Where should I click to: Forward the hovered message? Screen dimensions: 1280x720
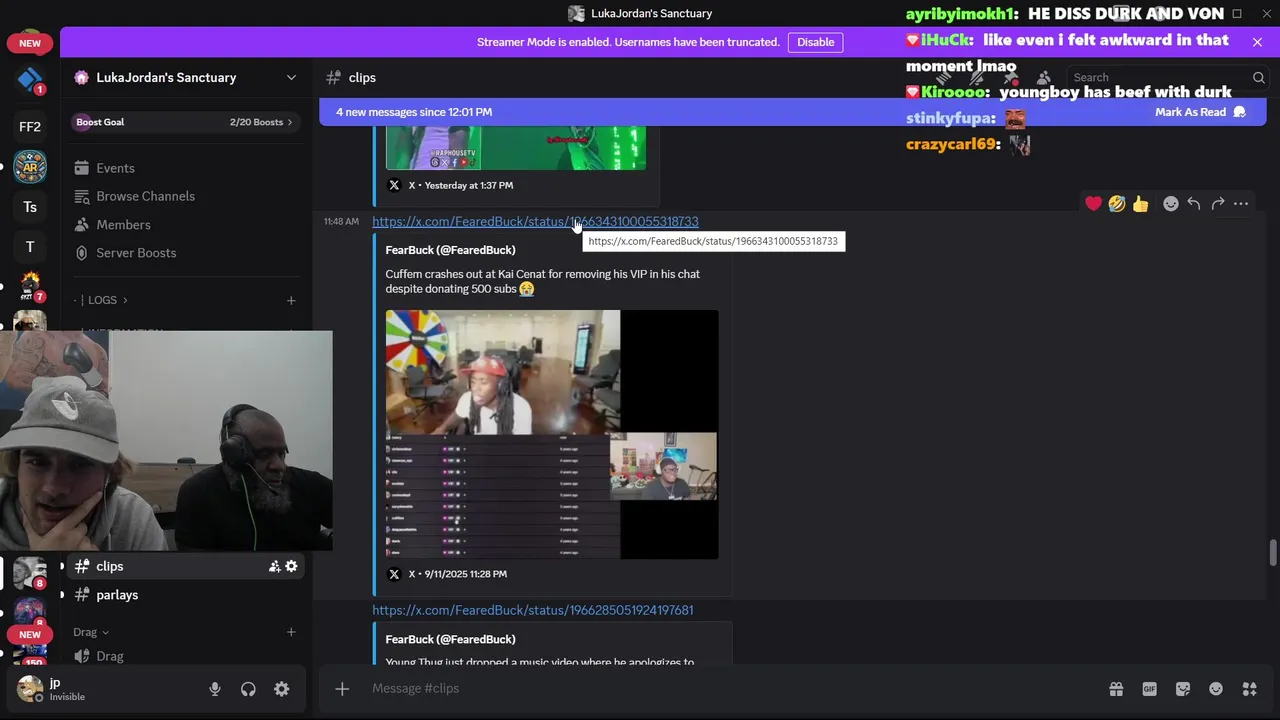(x=1218, y=204)
